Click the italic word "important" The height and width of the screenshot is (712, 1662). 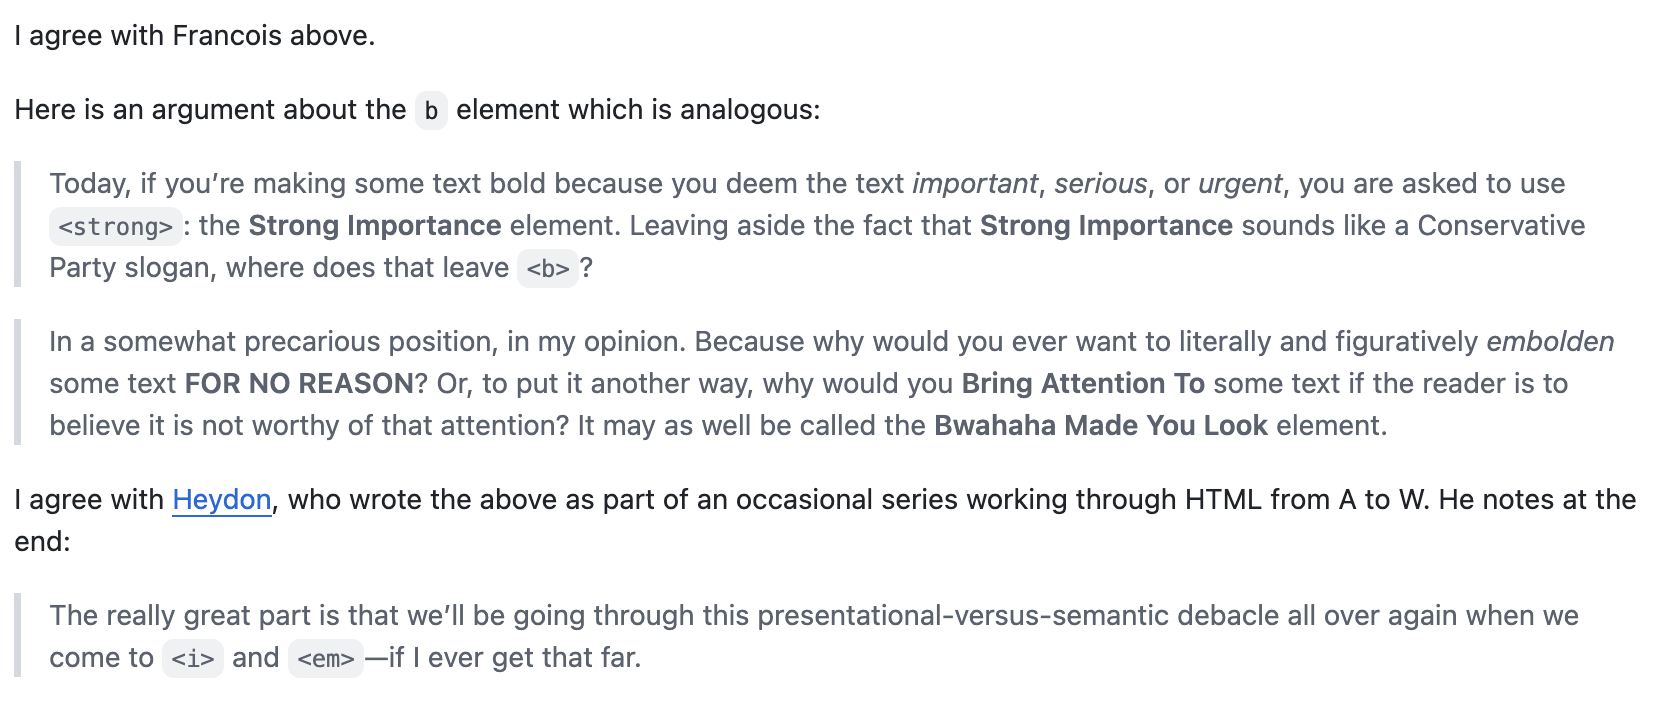(x=975, y=184)
